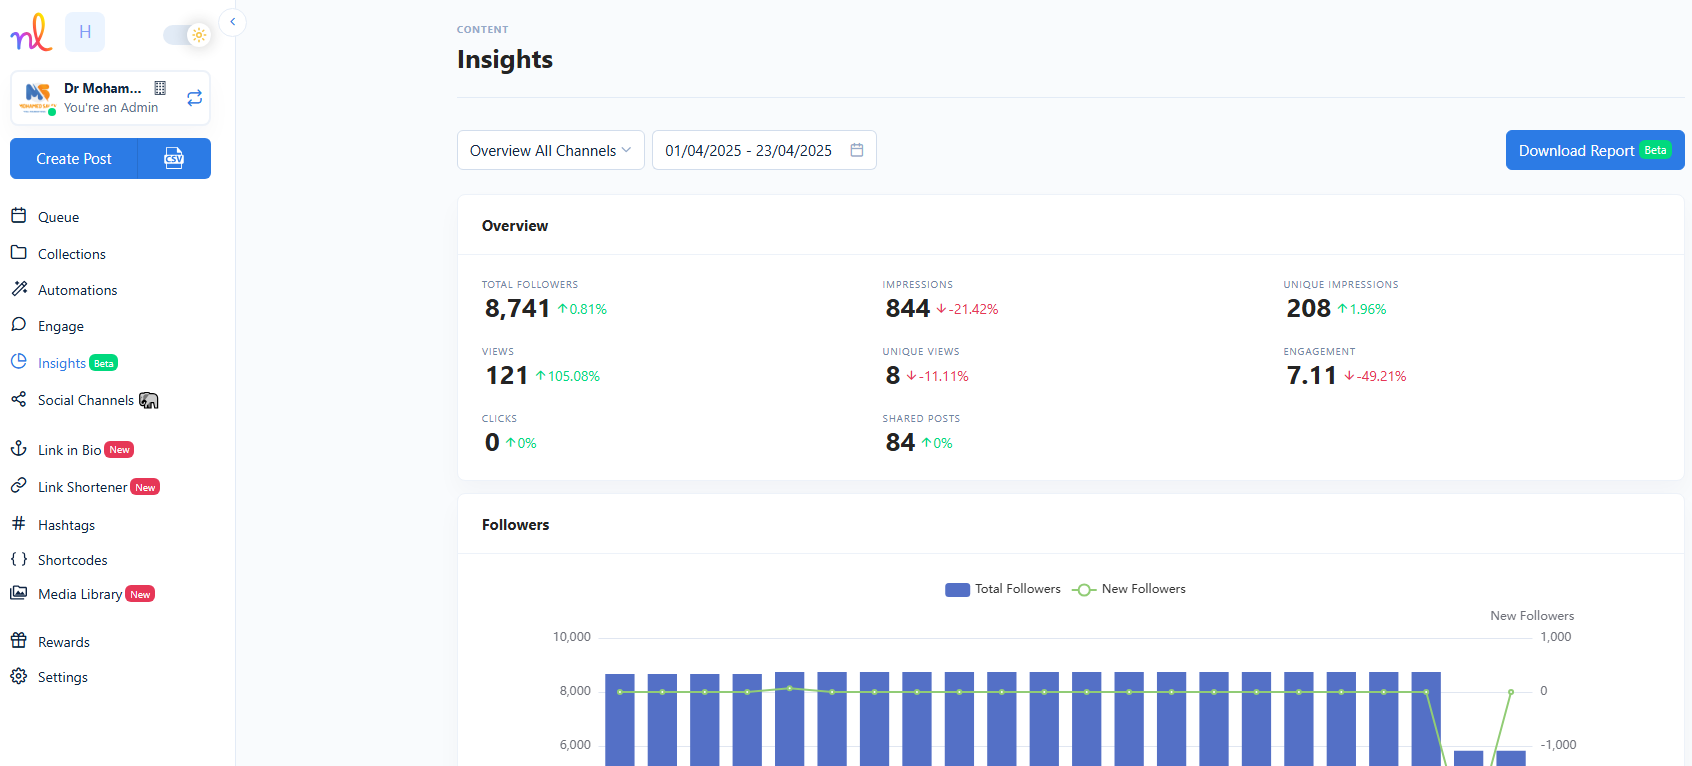
Task: Open Settings page
Action: [62, 677]
